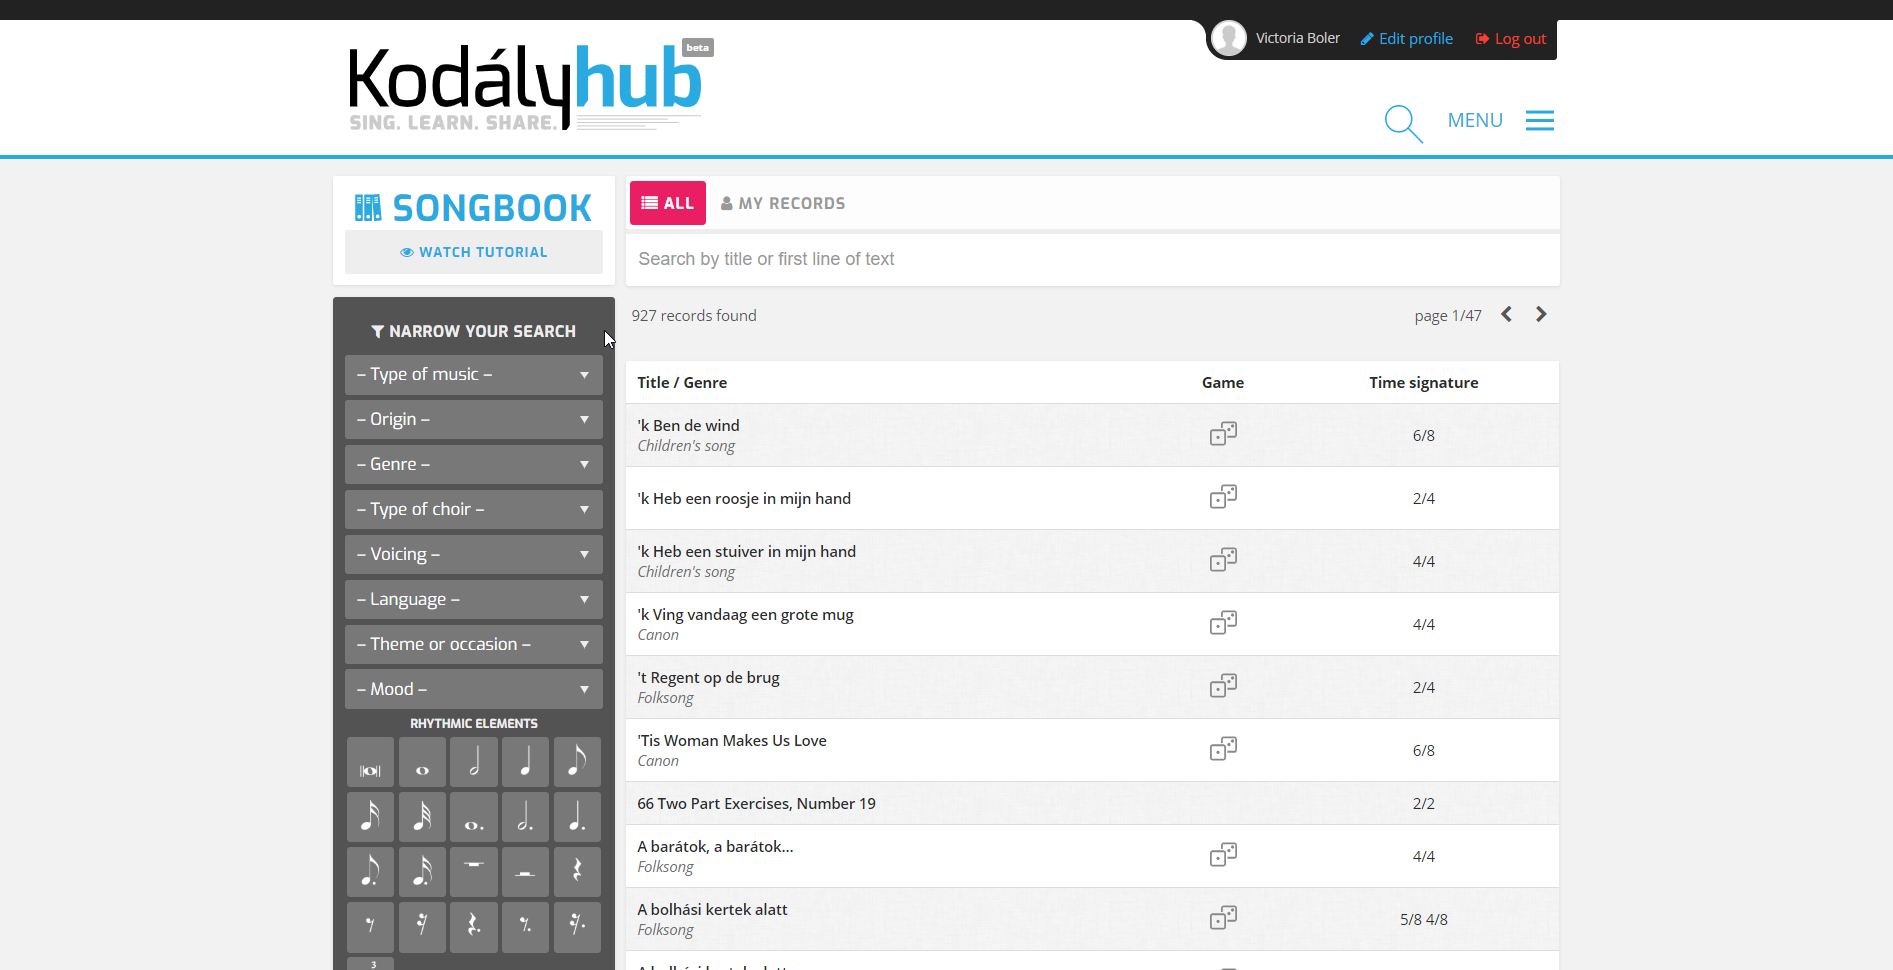Go to the next results page arrow
This screenshot has width=1893, height=970.
1541,315
